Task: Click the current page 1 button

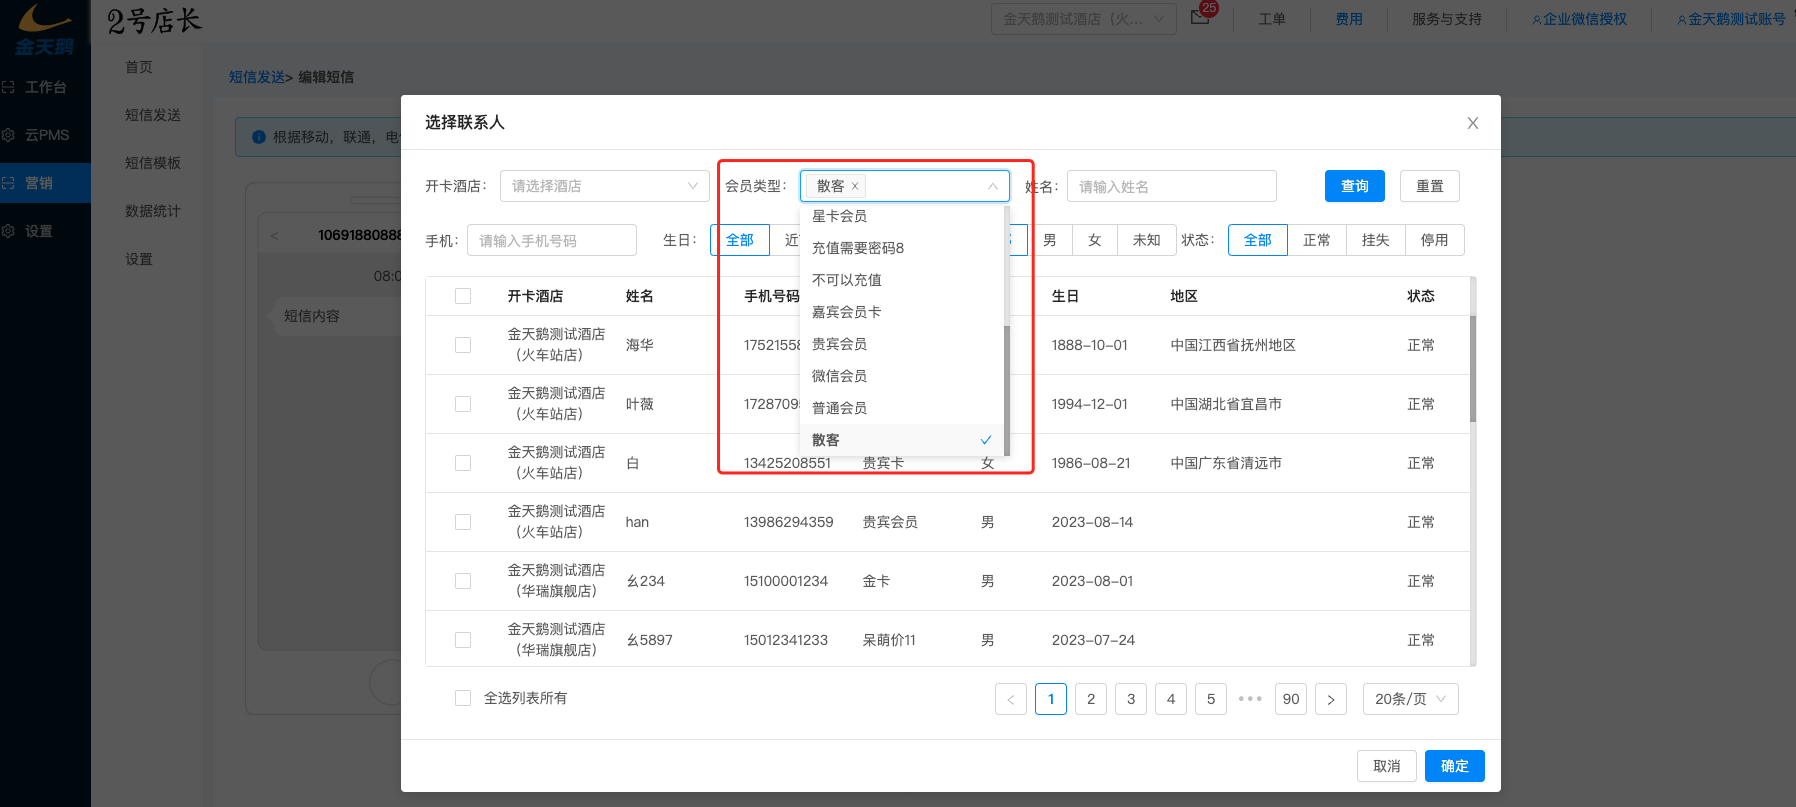Action: point(1051,699)
